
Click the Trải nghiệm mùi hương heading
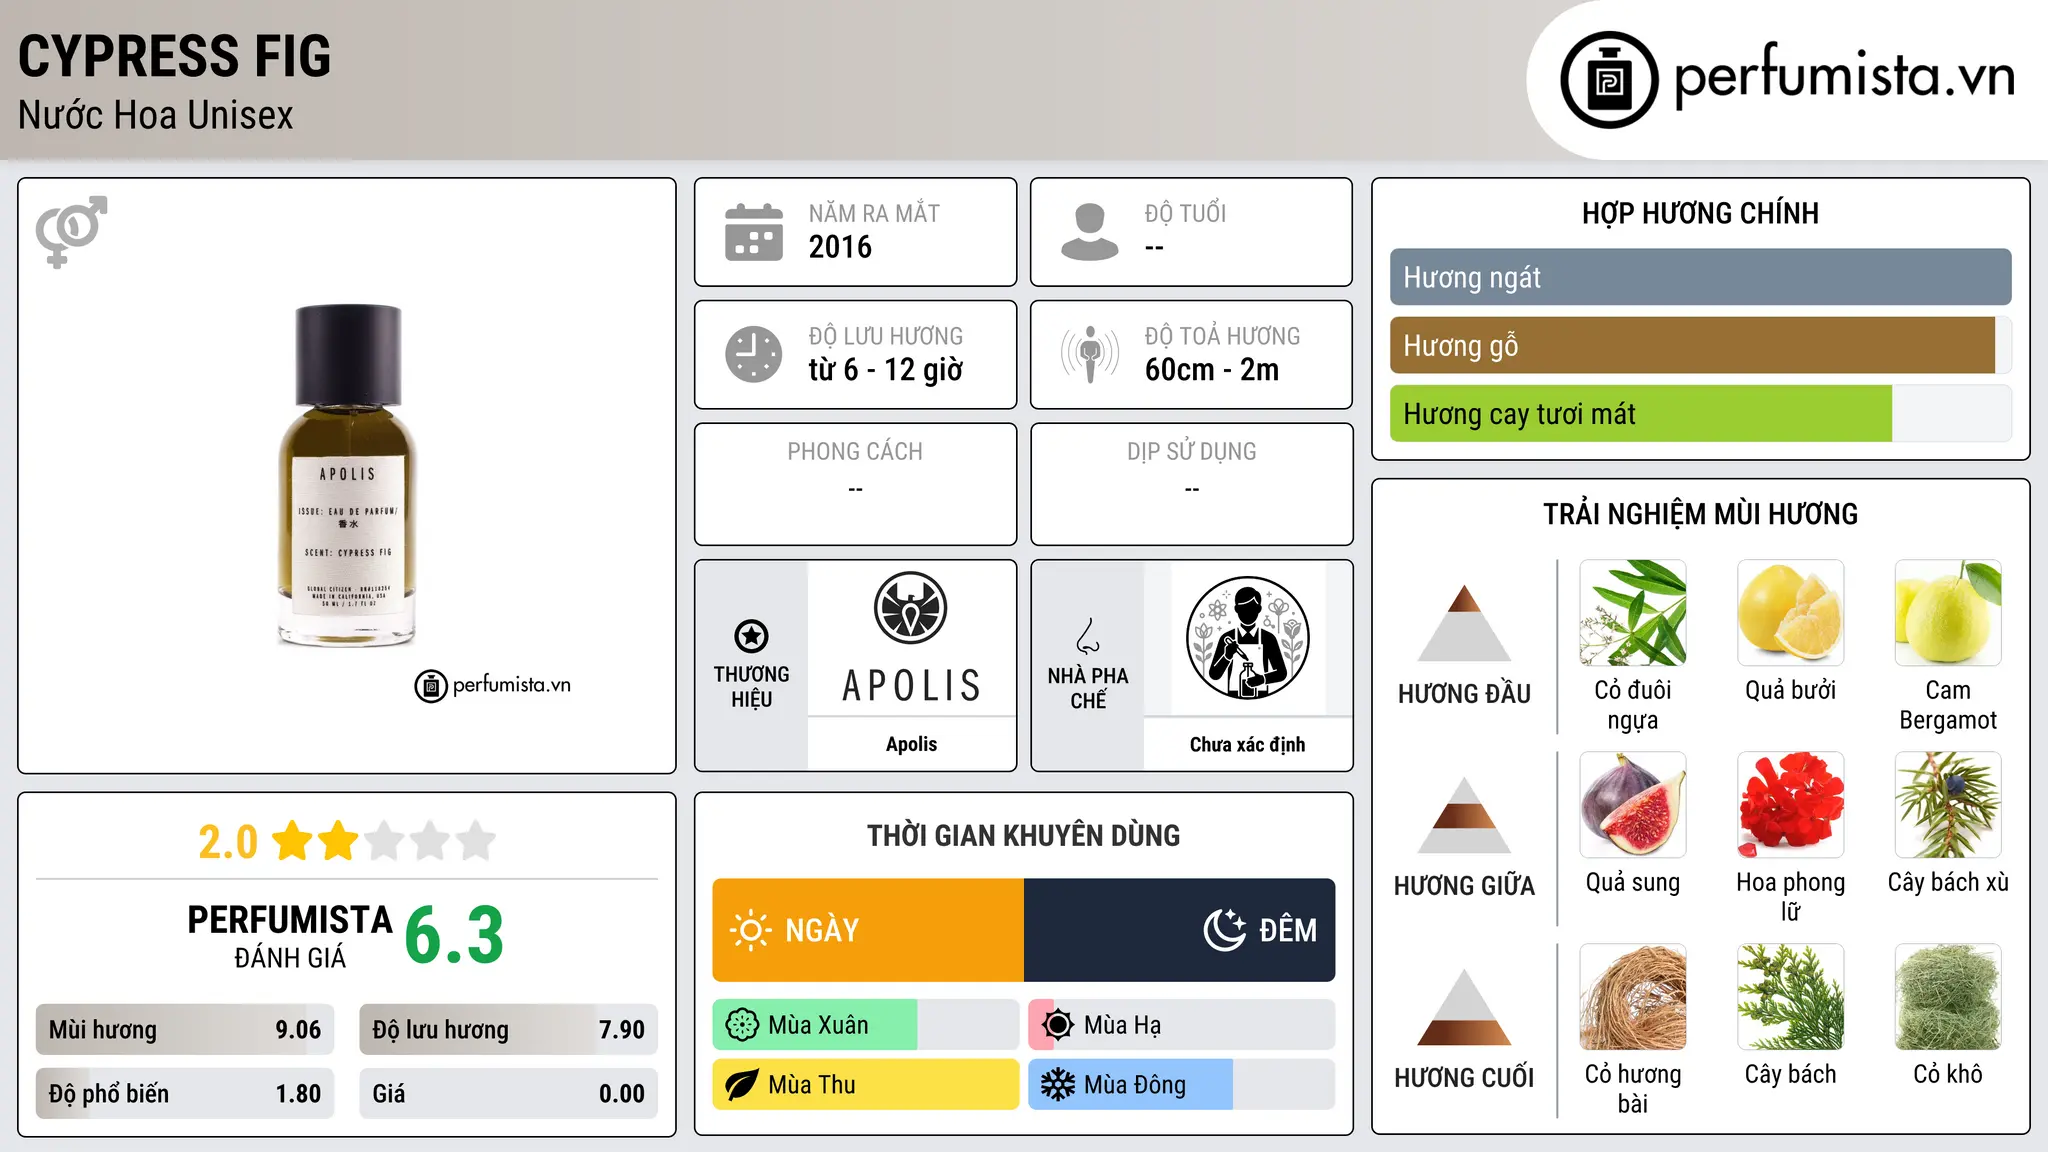tap(1700, 514)
